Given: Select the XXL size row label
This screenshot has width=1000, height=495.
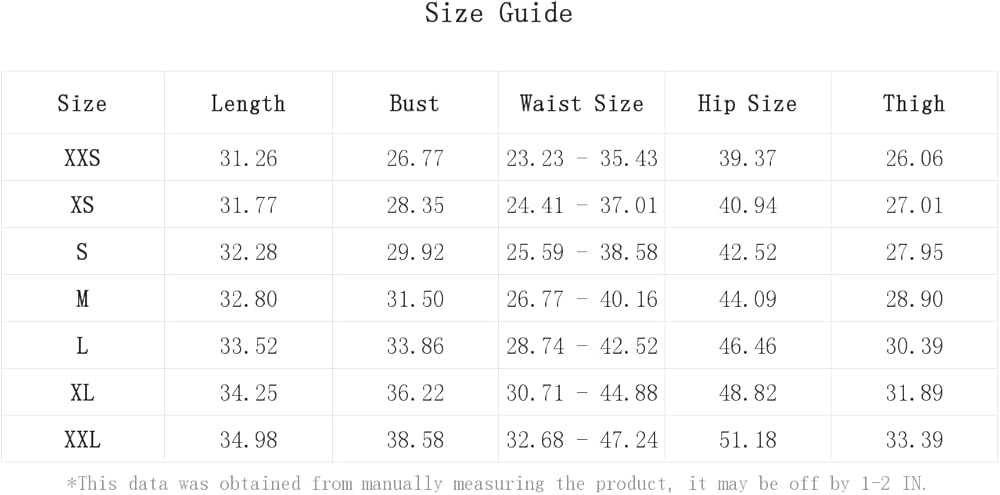Looking at the screenshot, I should click(x=82, y=440).
